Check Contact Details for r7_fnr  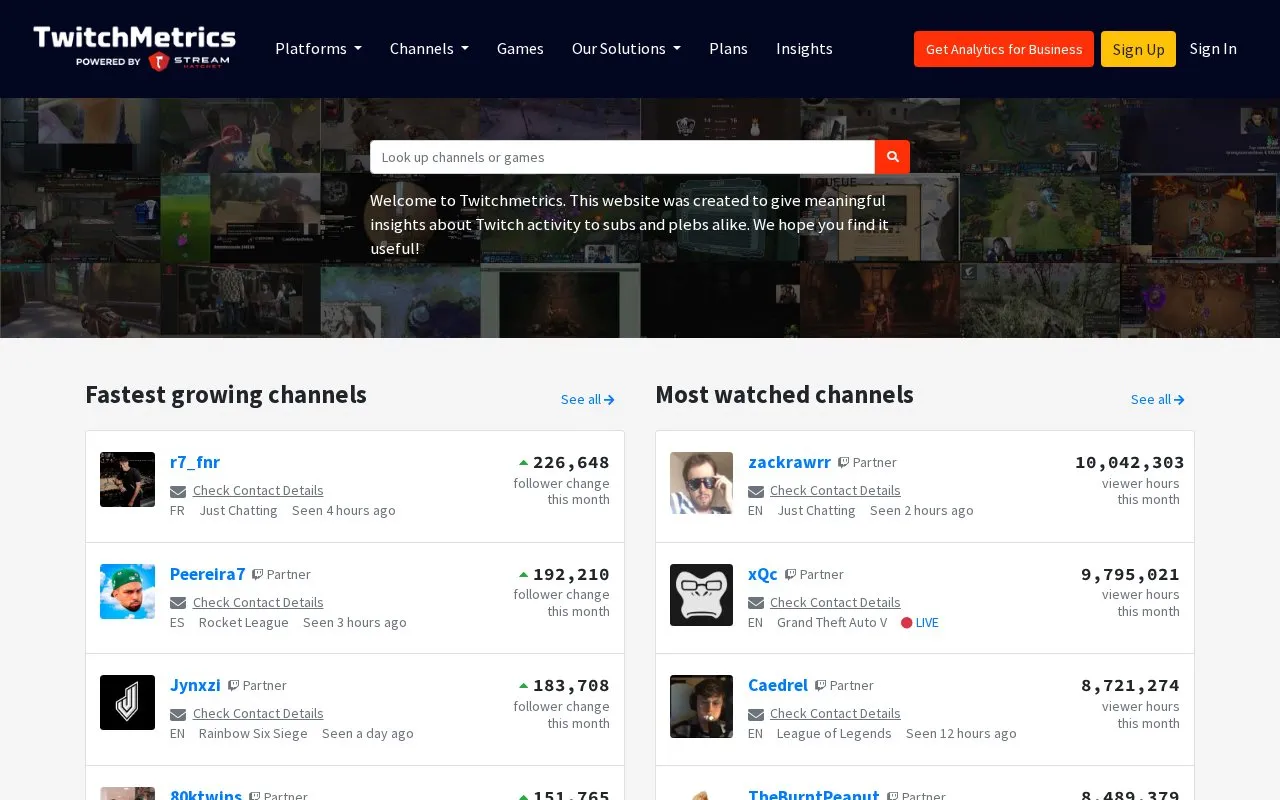[x=258, y=490]
